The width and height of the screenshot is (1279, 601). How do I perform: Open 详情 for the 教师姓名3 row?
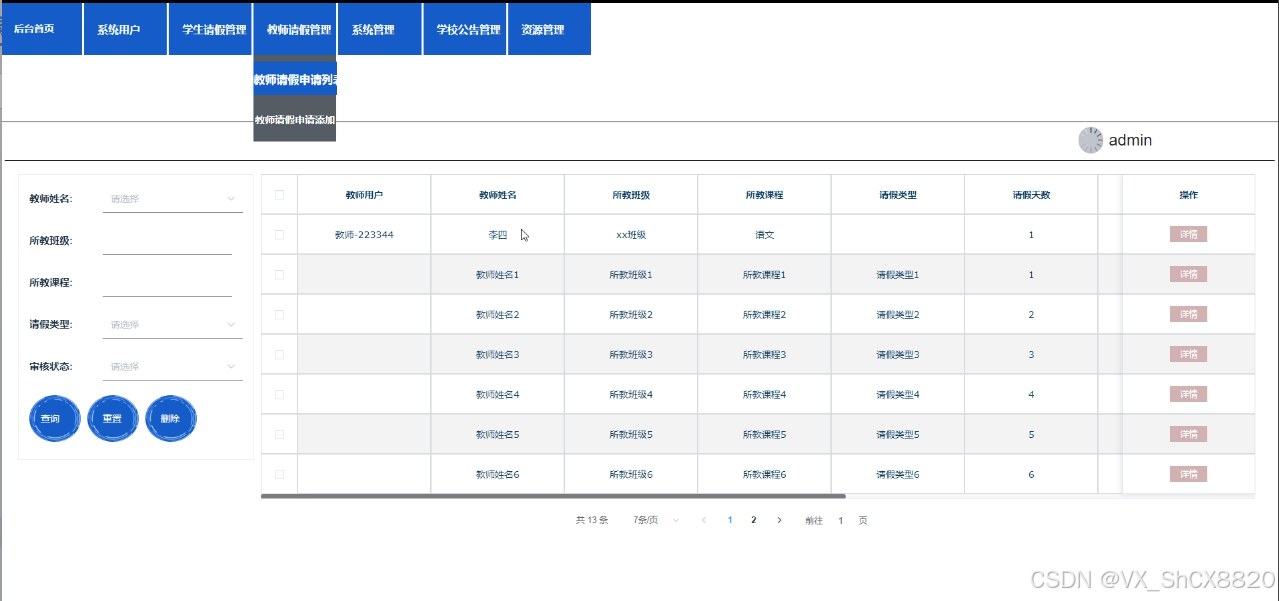(x=1188, y=355)
